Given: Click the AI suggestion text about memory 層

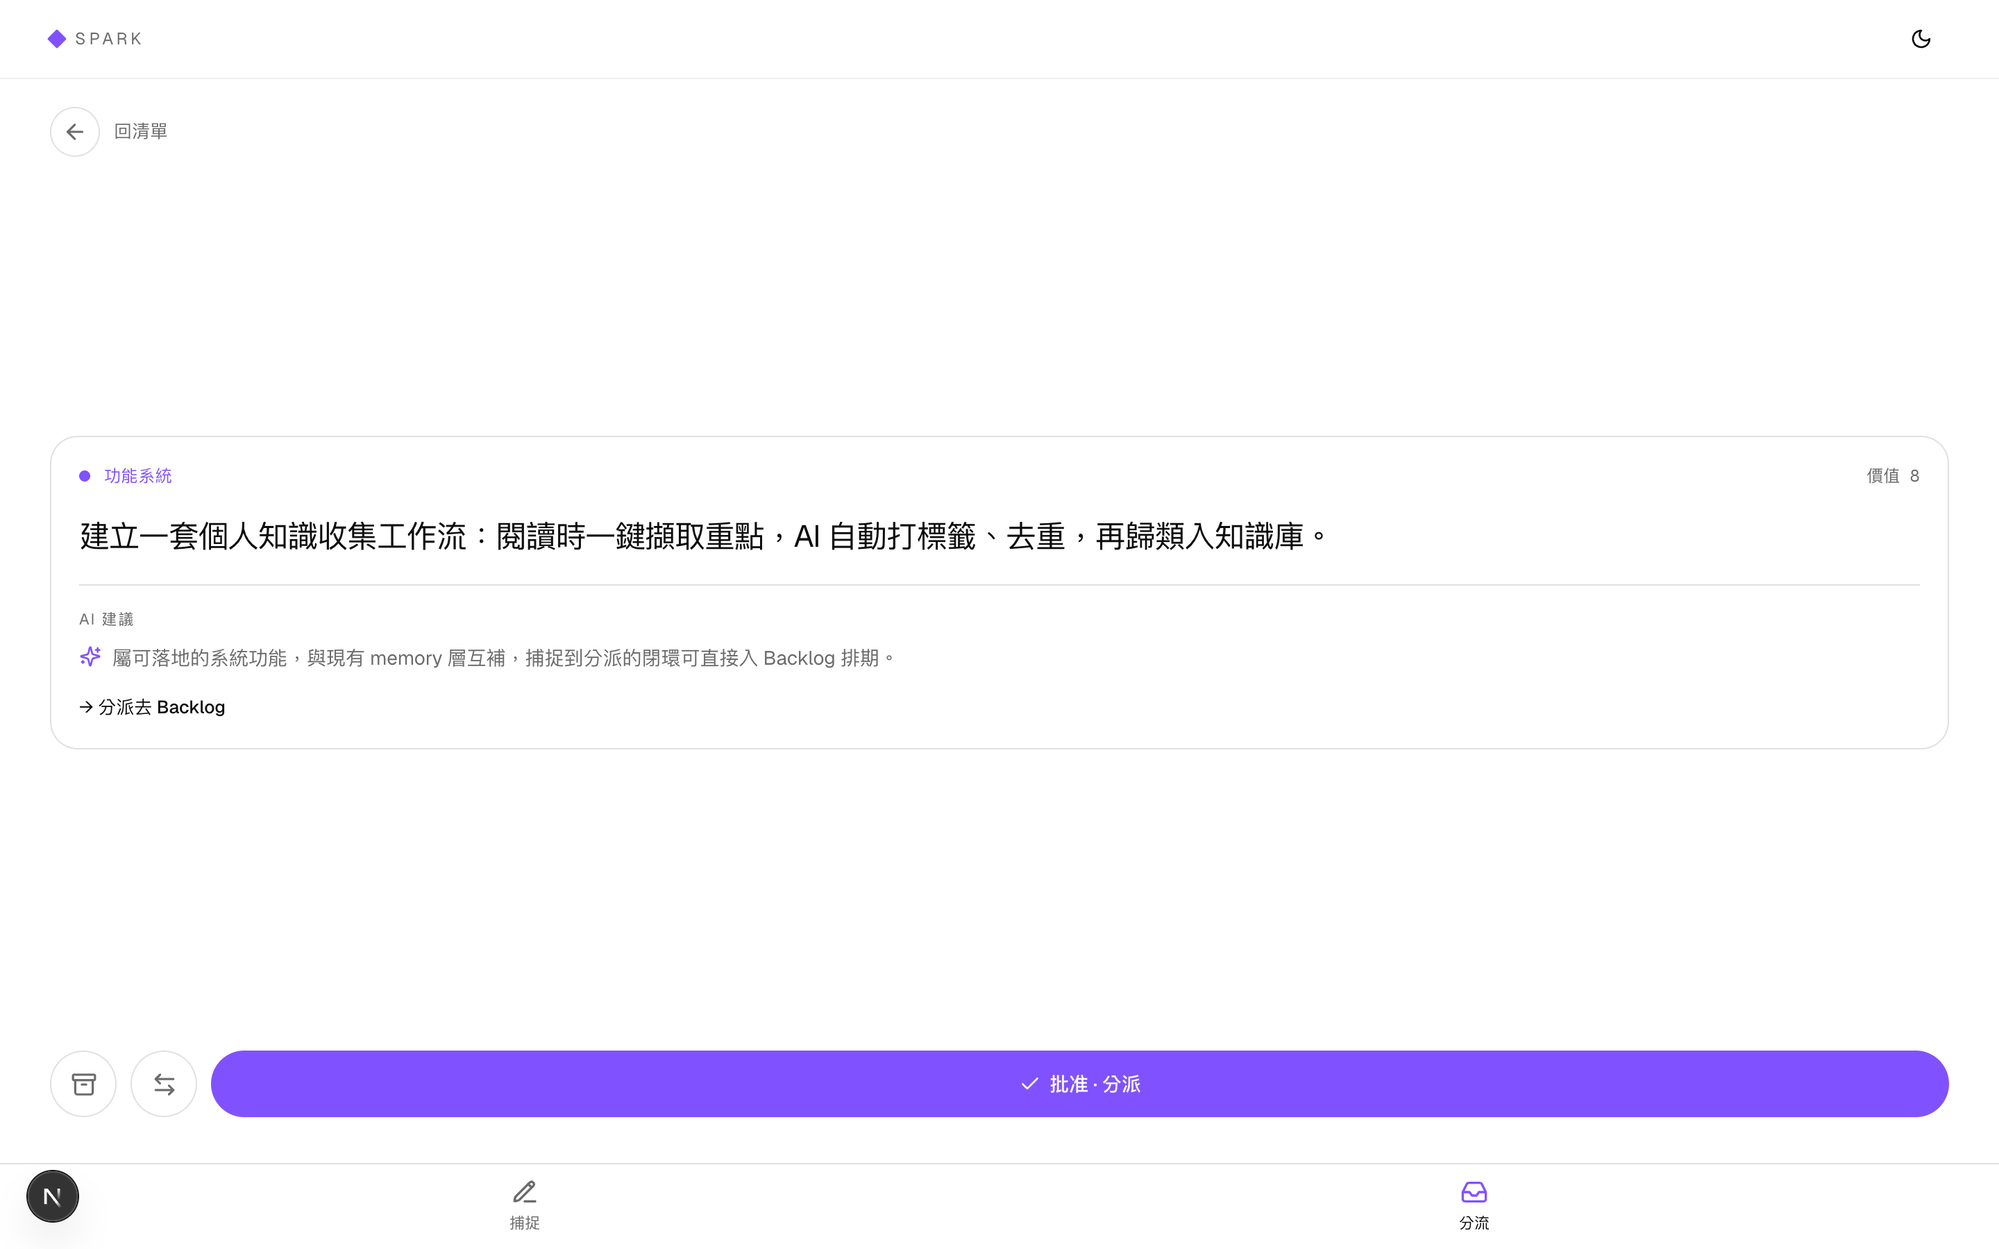Looking at the screenshot, I should pos(504,658).
